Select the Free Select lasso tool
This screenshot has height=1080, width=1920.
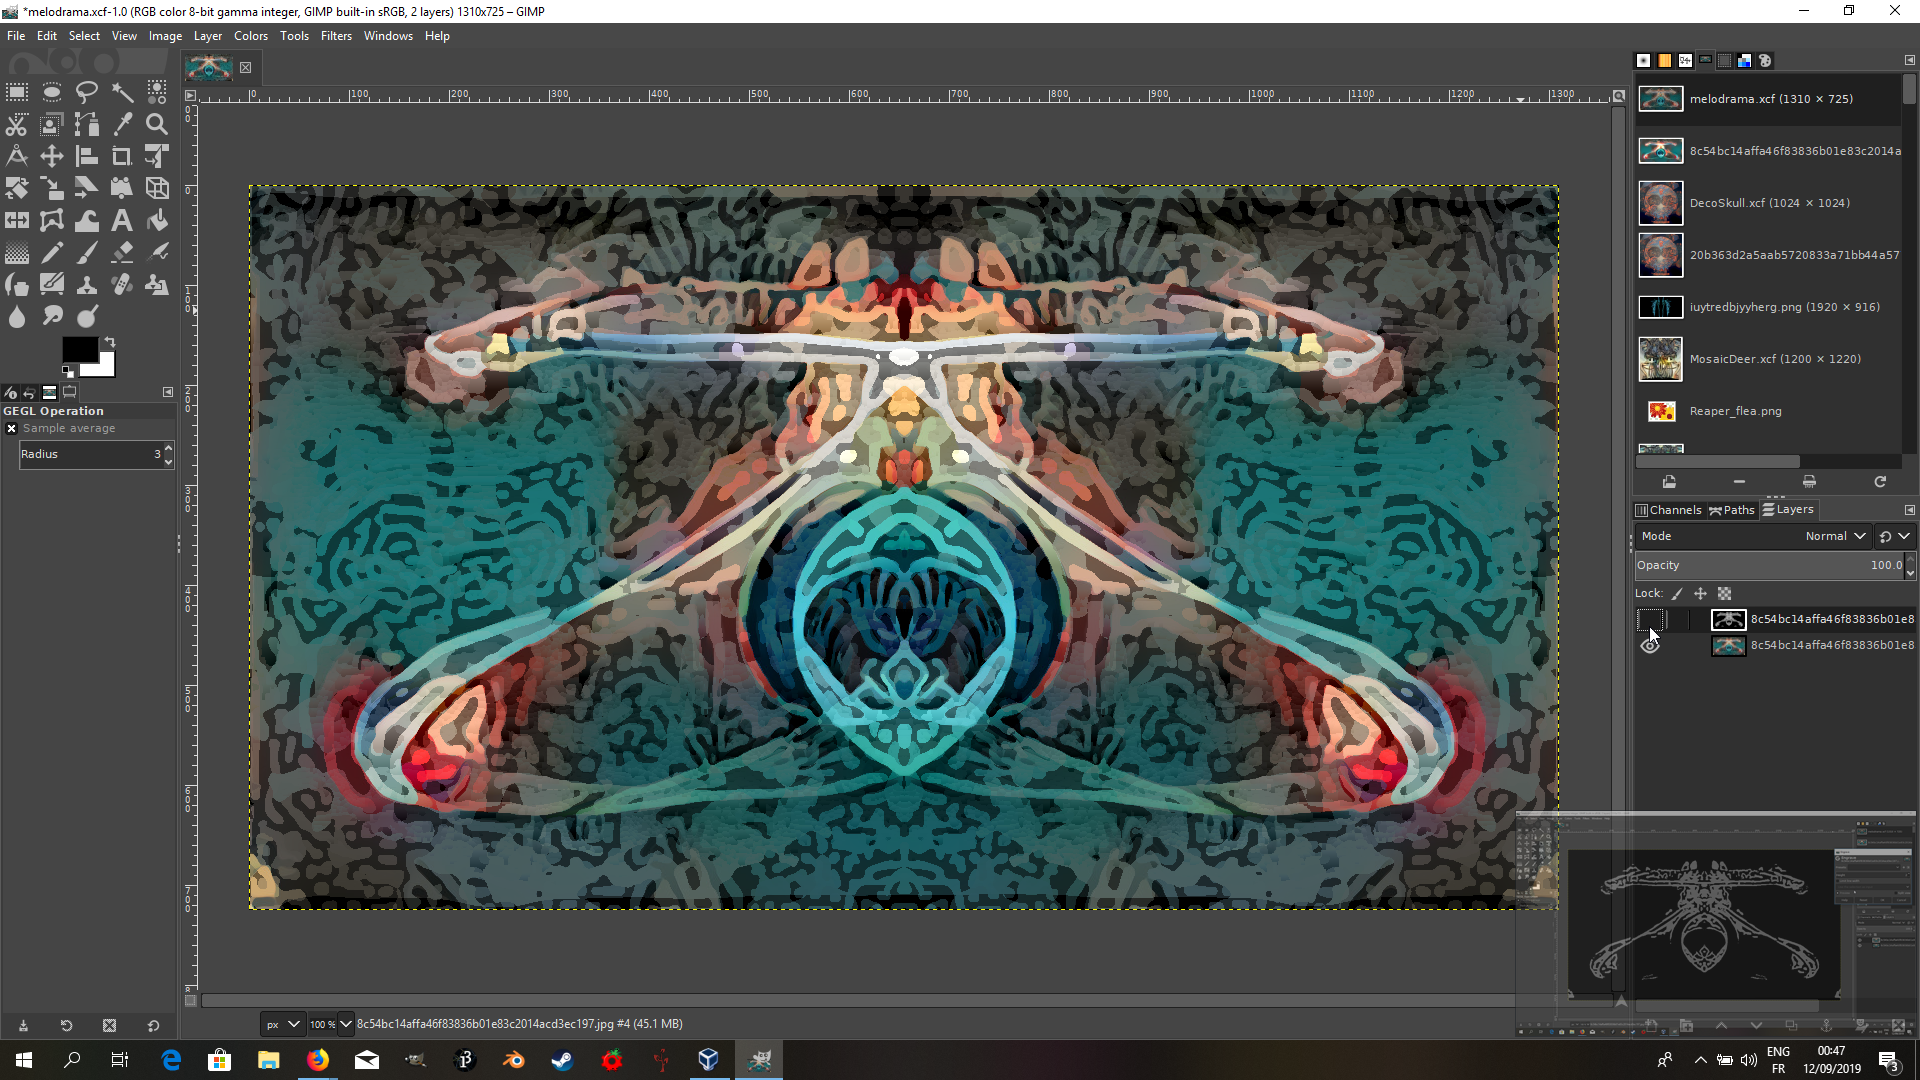pos(87,92)
